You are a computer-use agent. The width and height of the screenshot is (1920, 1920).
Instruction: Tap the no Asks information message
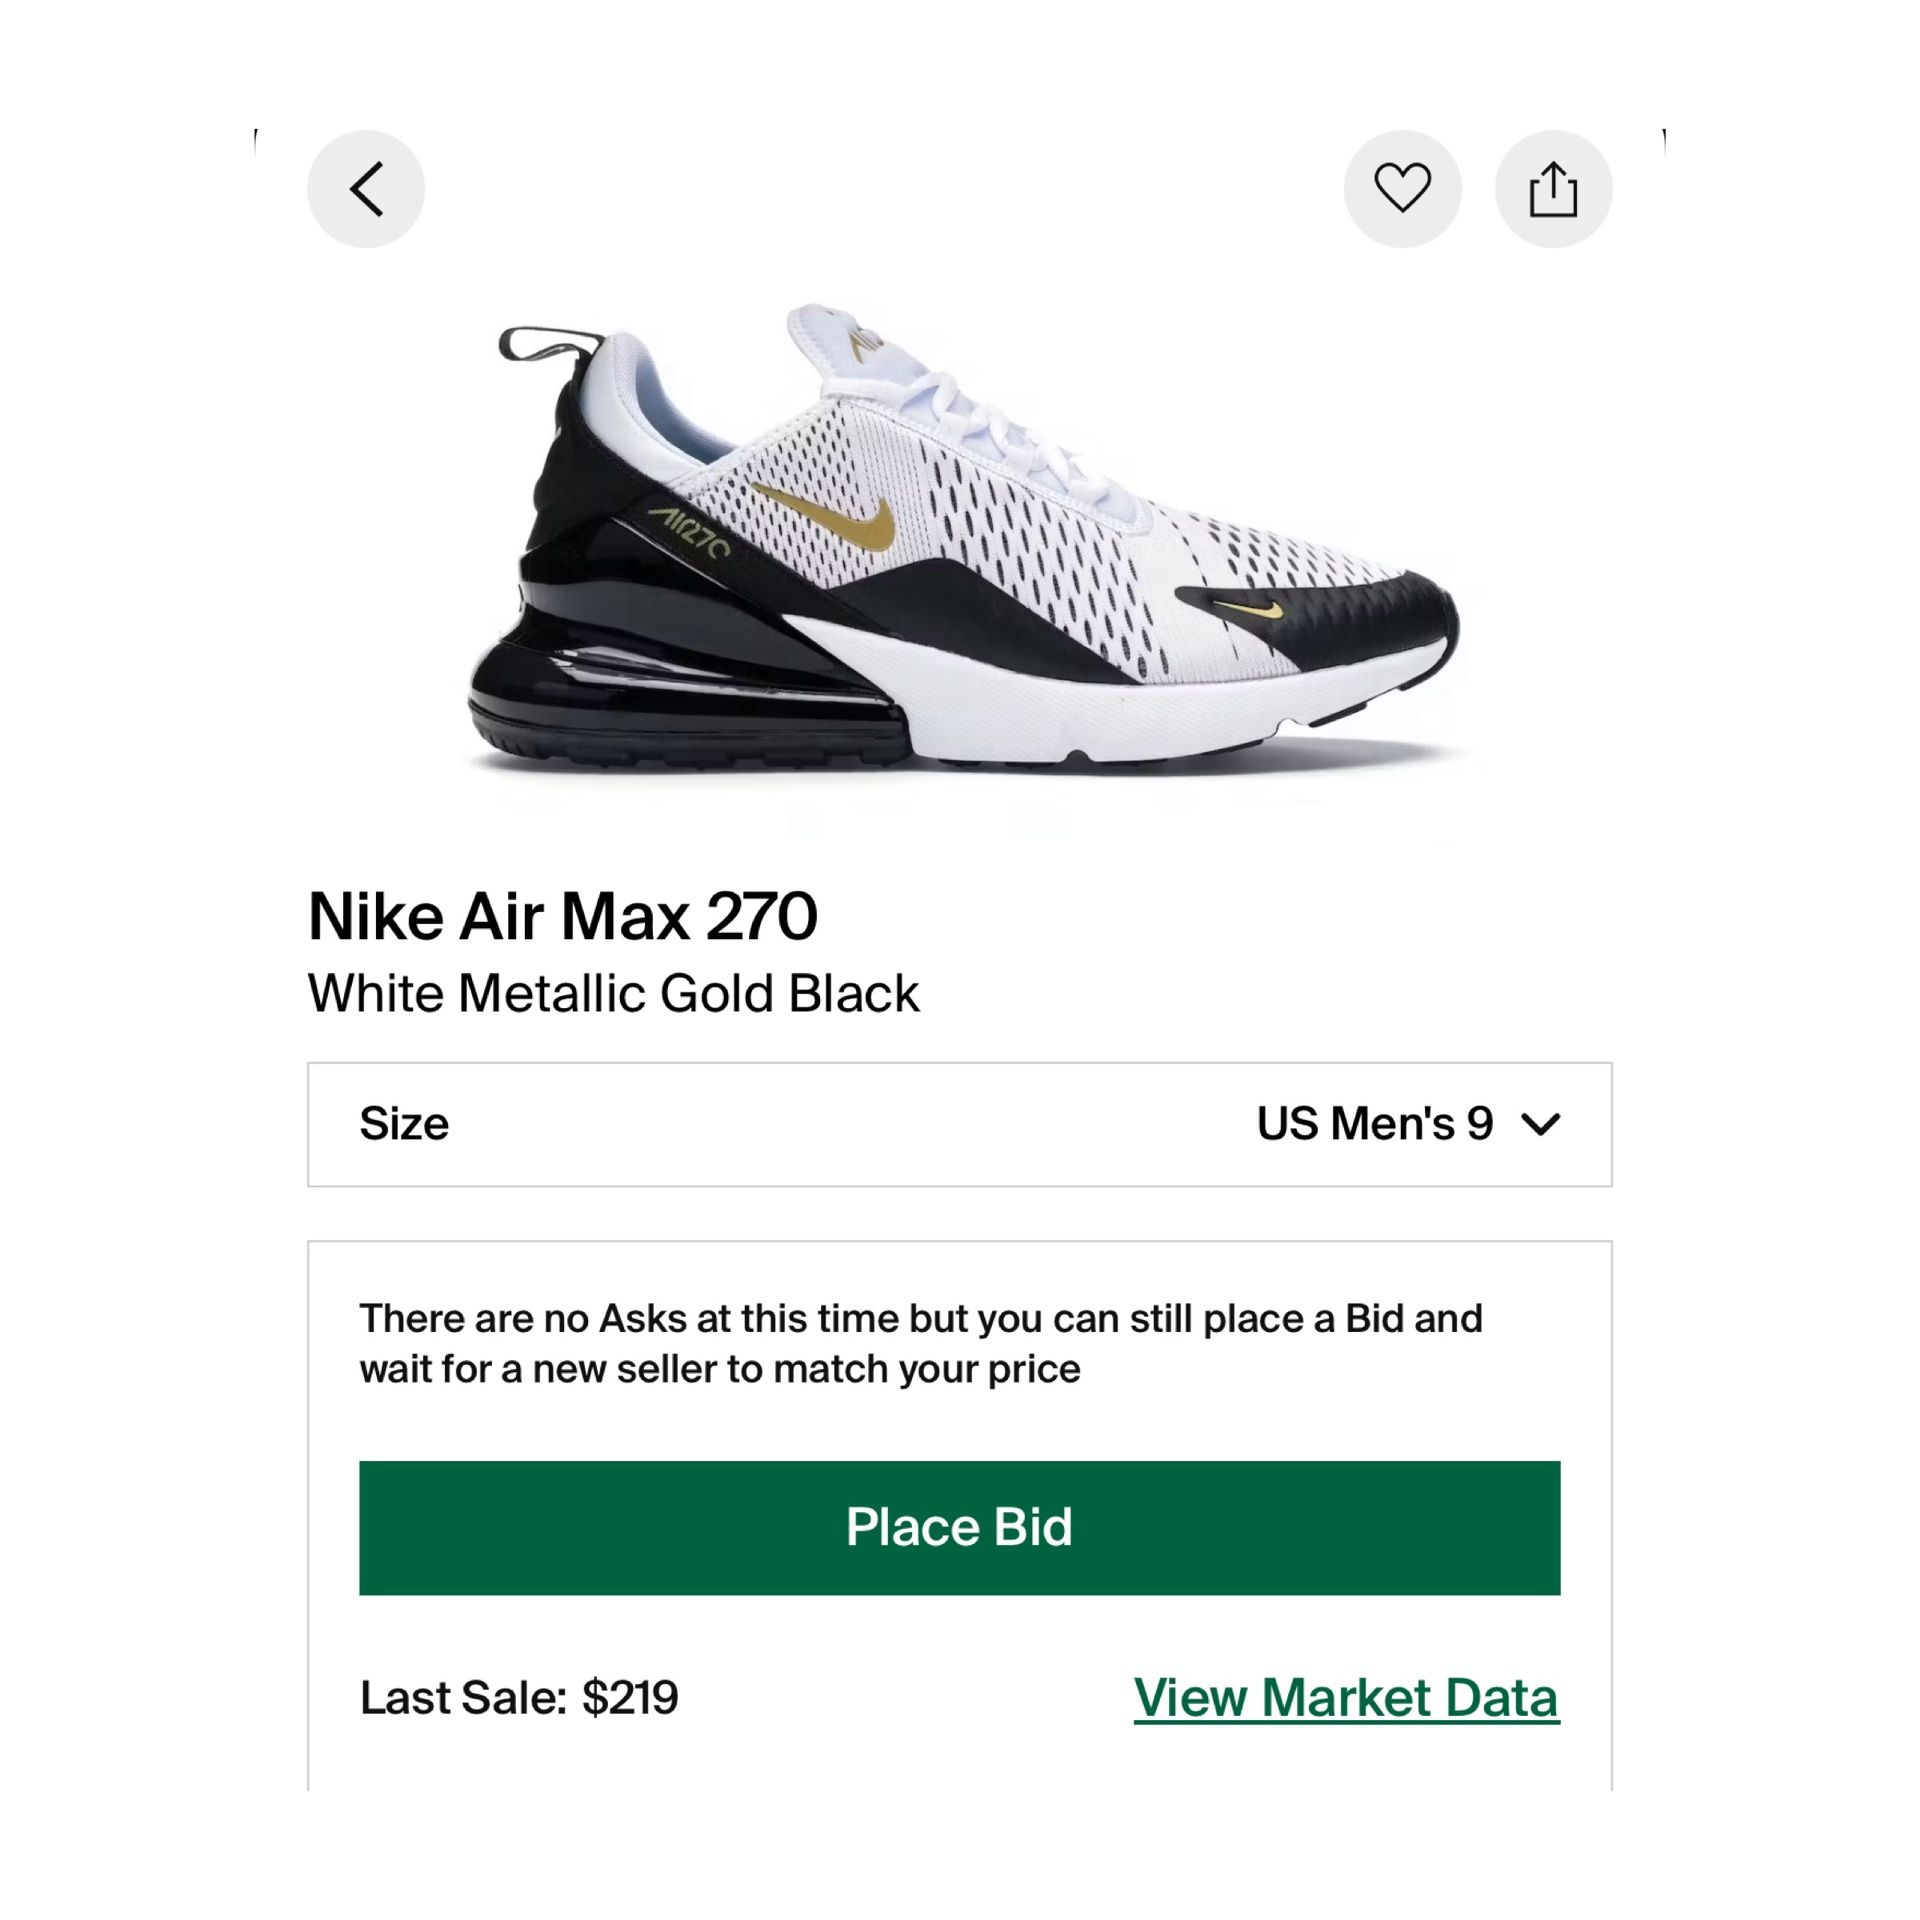(920, 1343)
